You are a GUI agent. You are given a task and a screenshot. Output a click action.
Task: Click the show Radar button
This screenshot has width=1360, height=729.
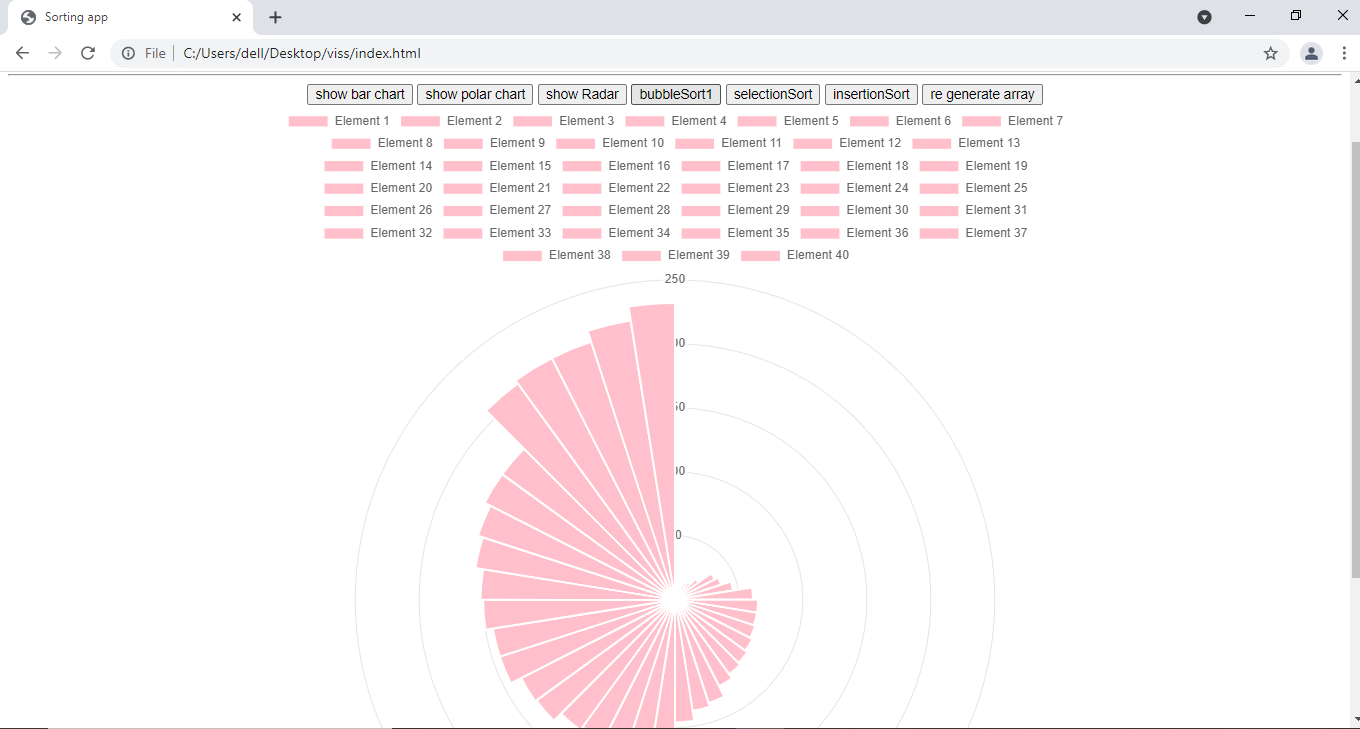582,94
